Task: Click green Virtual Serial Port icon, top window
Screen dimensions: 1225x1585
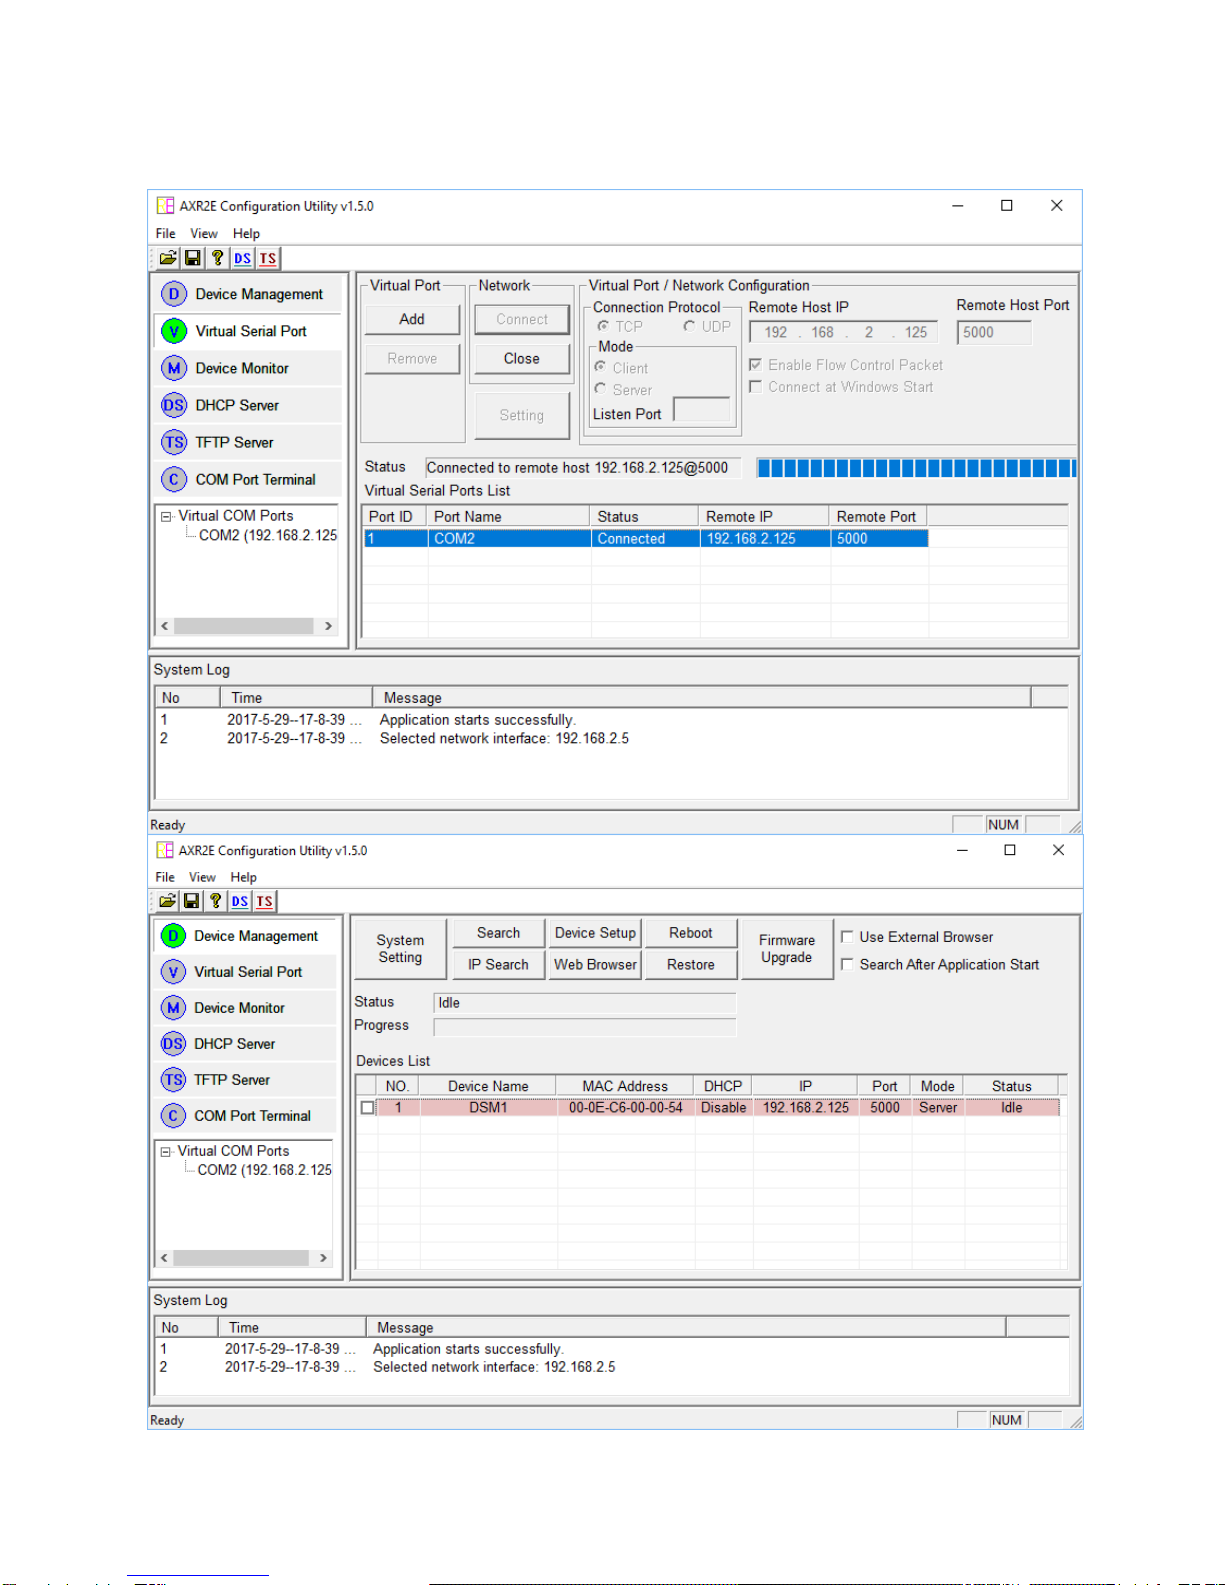Action: click(x=174, y=331)
